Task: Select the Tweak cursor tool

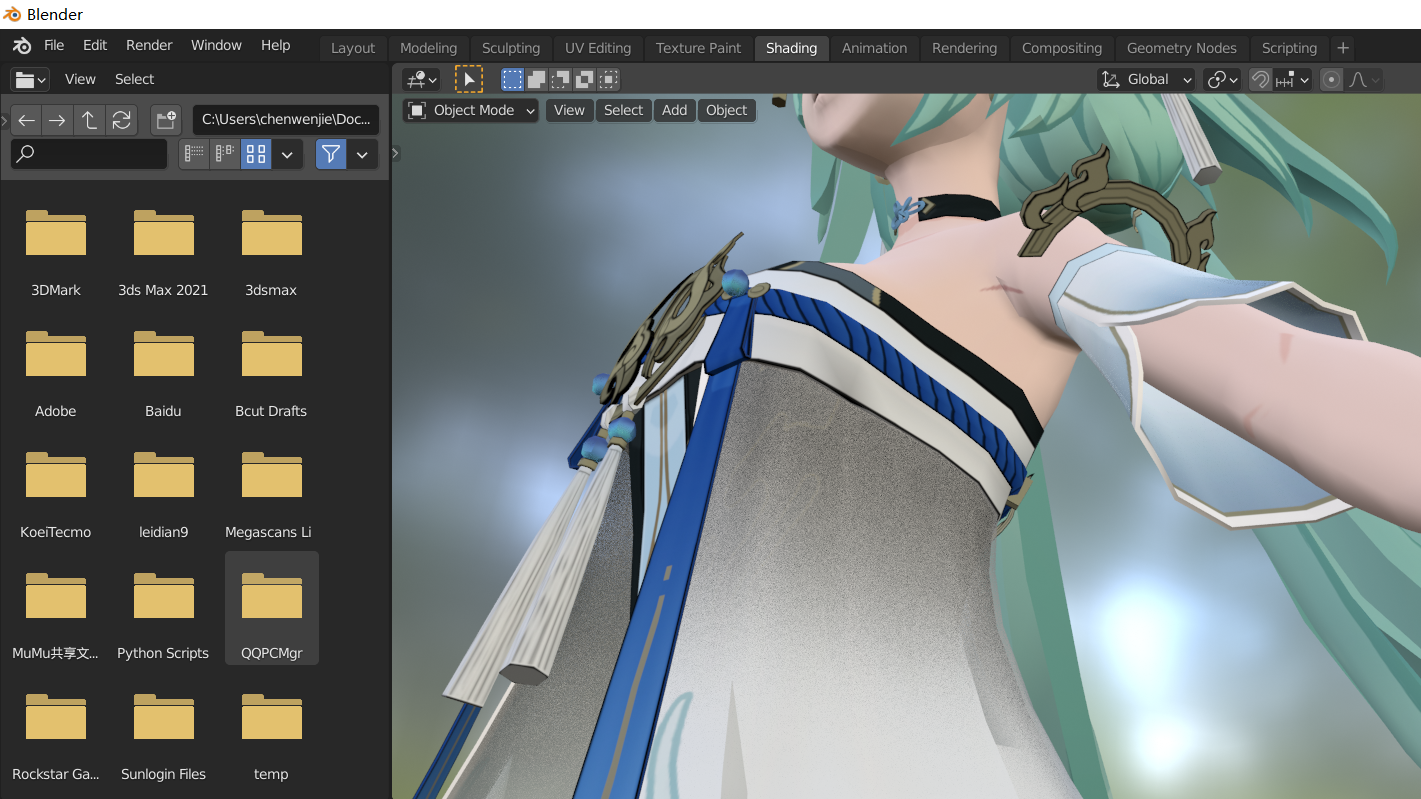Action: click(468, 80)
